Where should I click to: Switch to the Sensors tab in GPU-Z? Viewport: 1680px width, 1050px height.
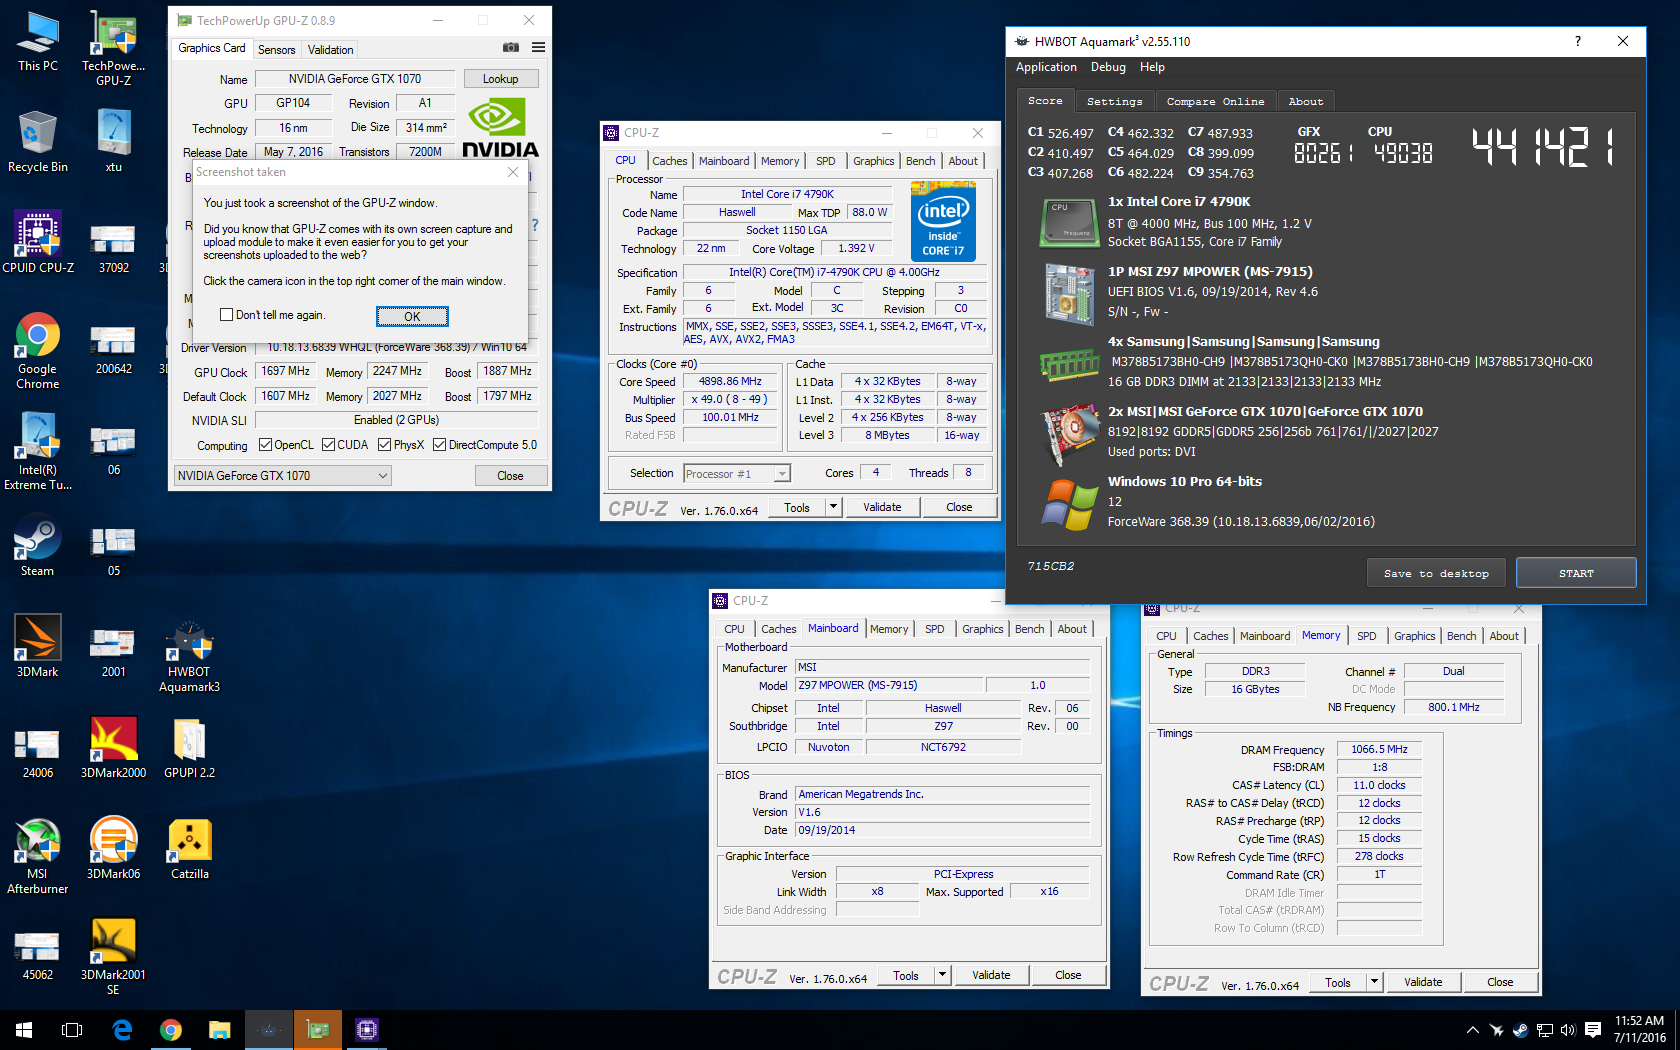(276, 49)
